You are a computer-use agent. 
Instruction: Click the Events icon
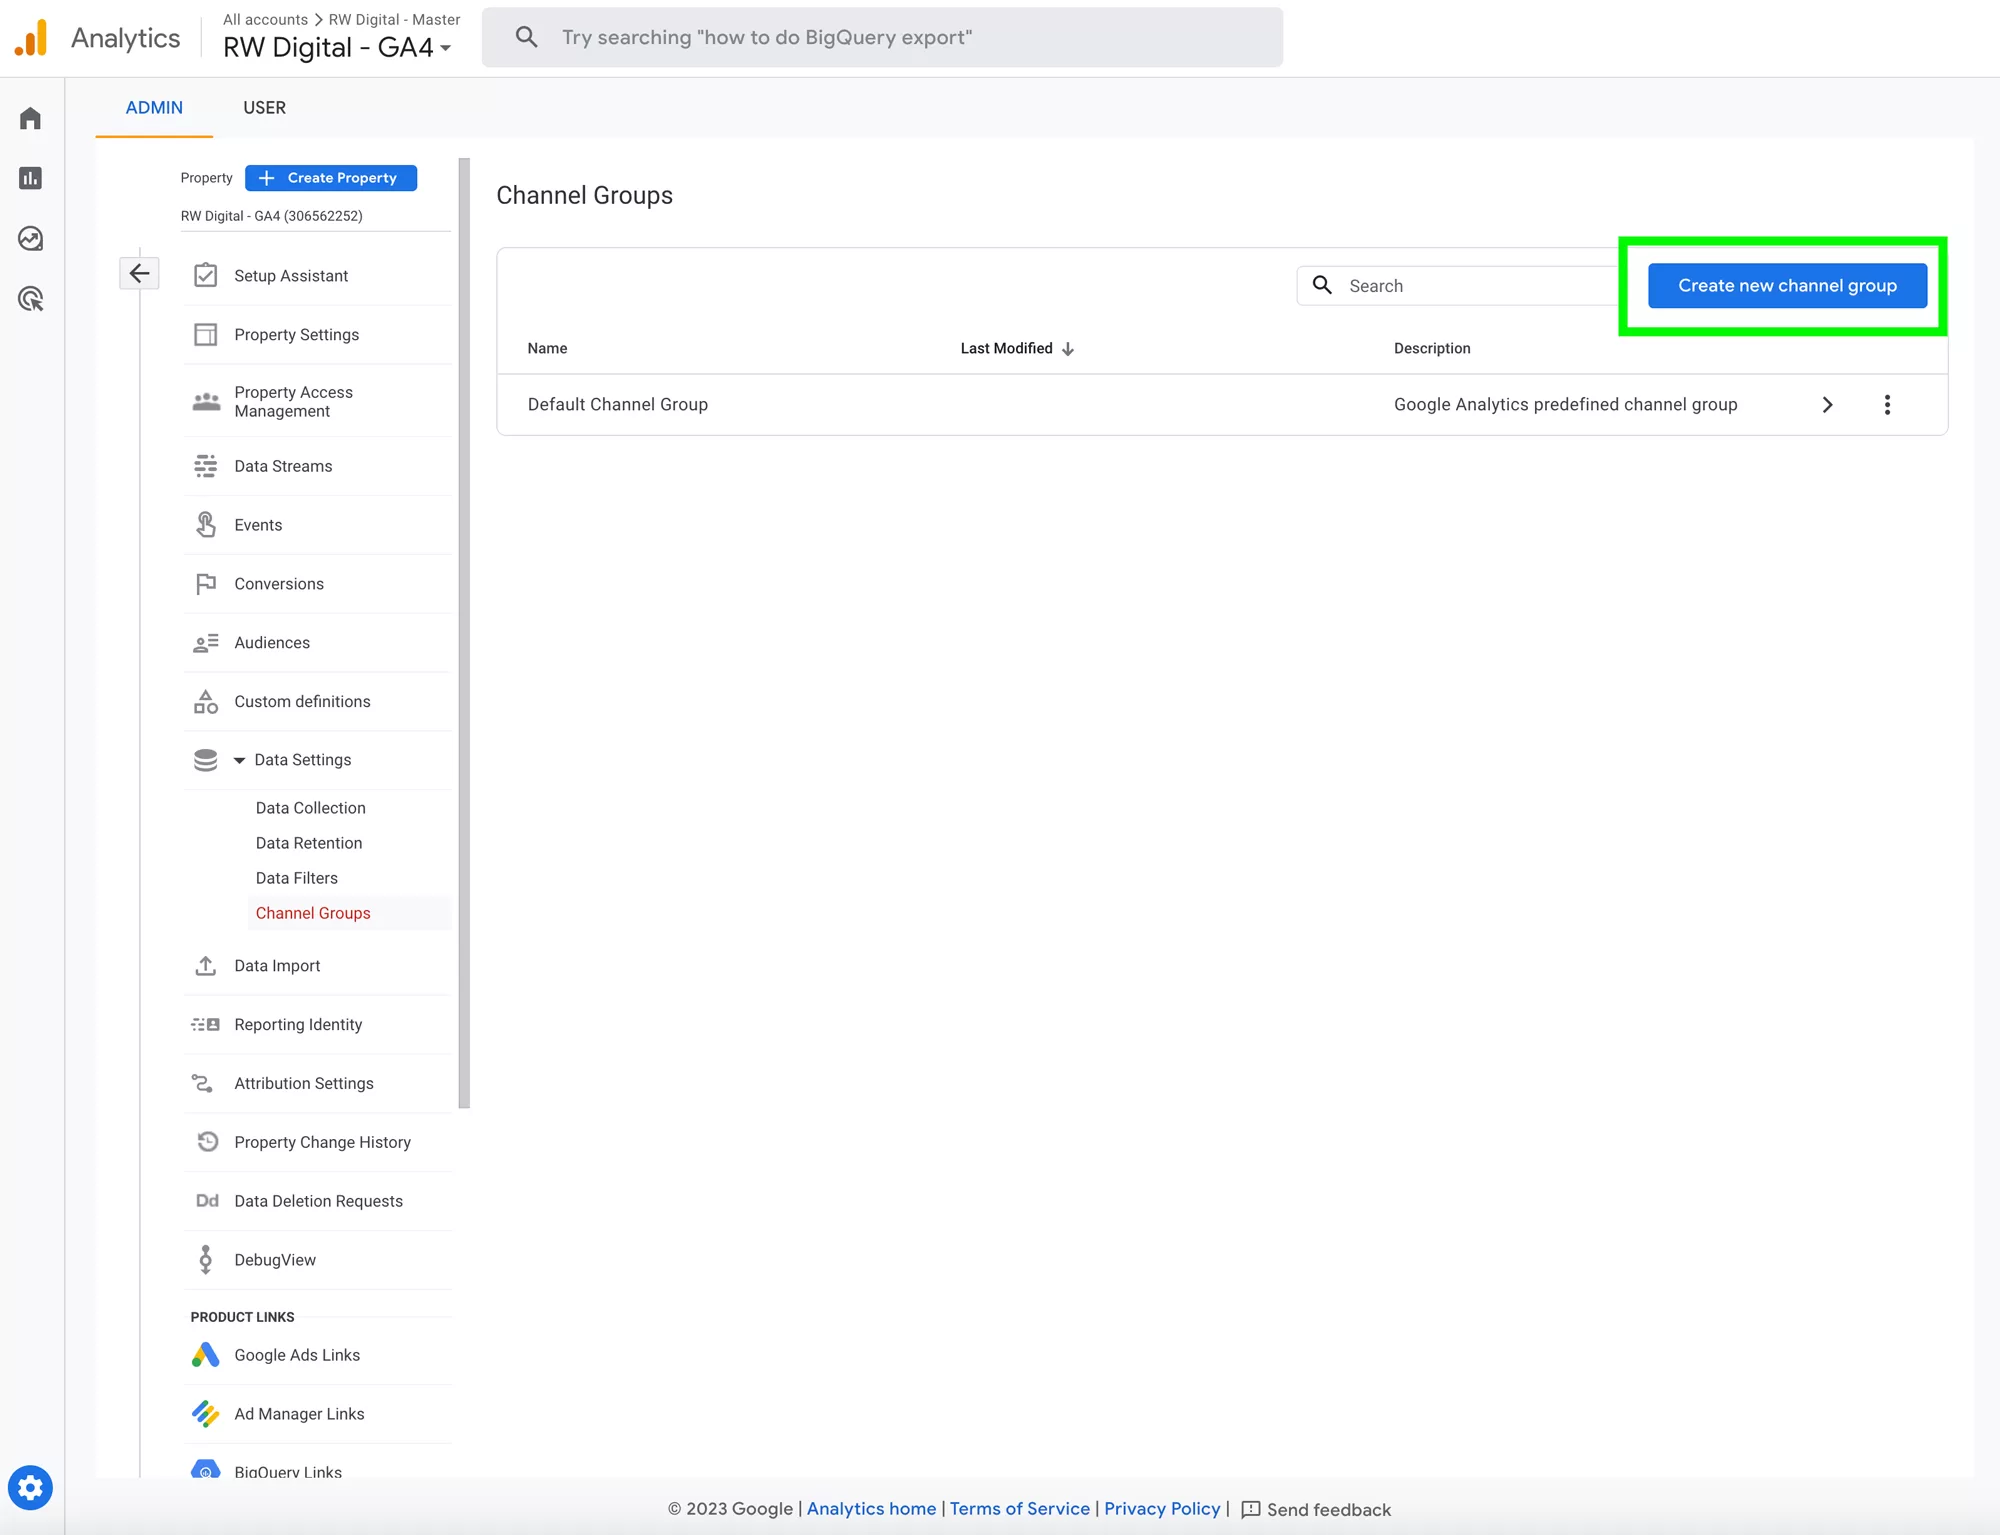point(206,524)
